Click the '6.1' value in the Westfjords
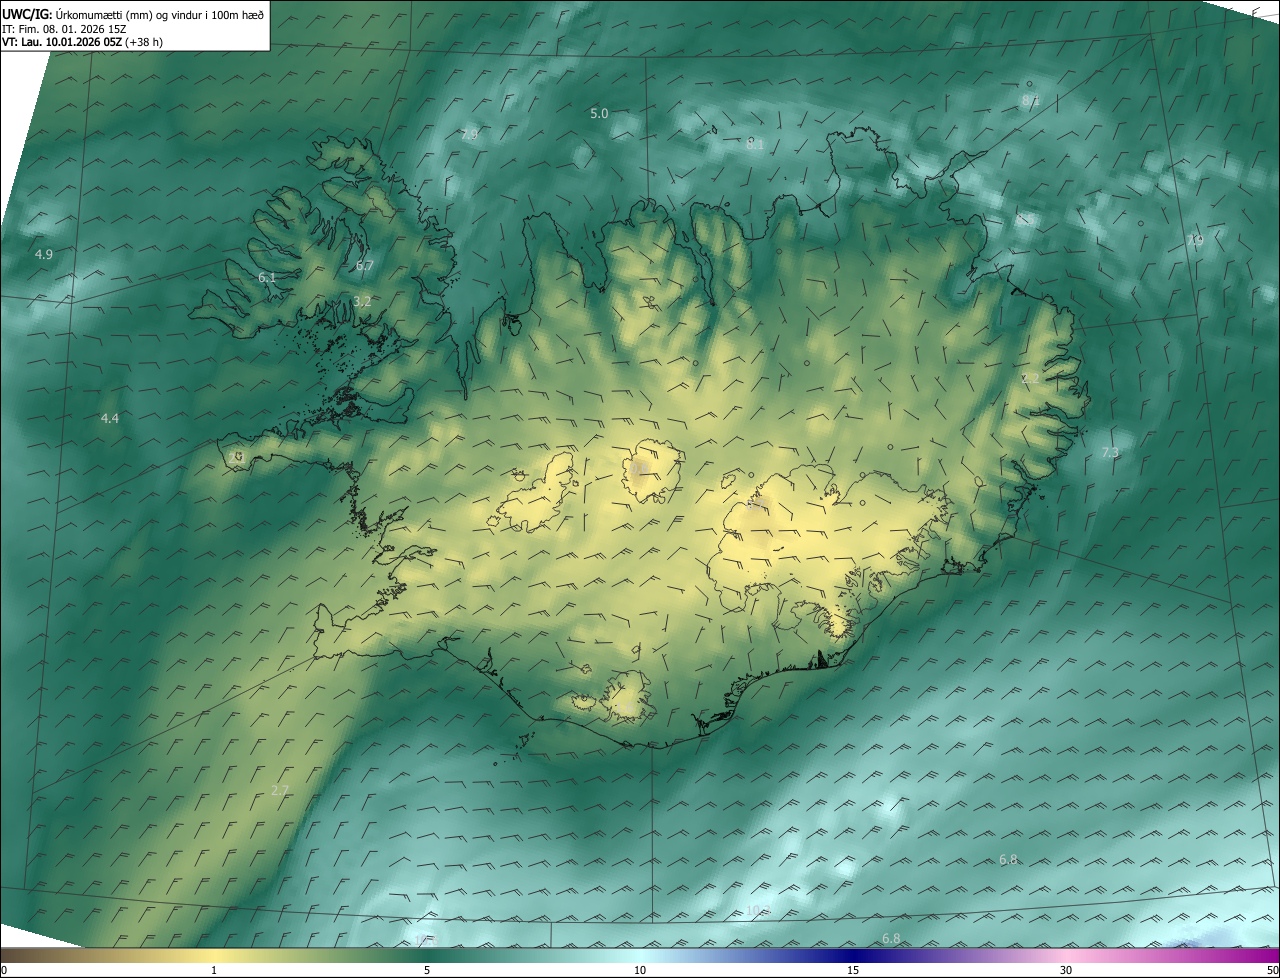This screenshot has width=1280, height=978. (x=266, y=277)
